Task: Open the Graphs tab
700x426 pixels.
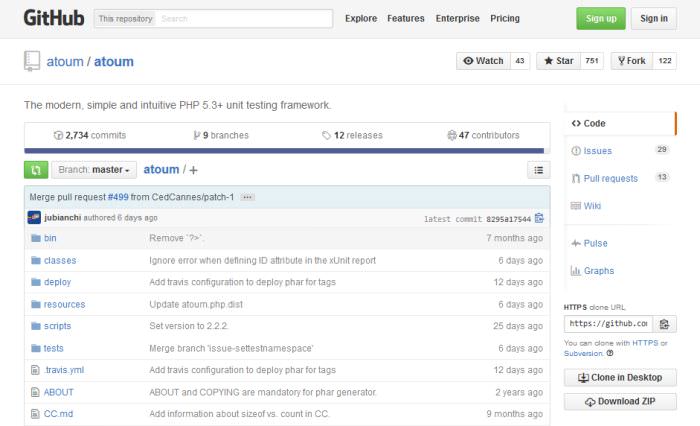Action: (x=621, y=271)
